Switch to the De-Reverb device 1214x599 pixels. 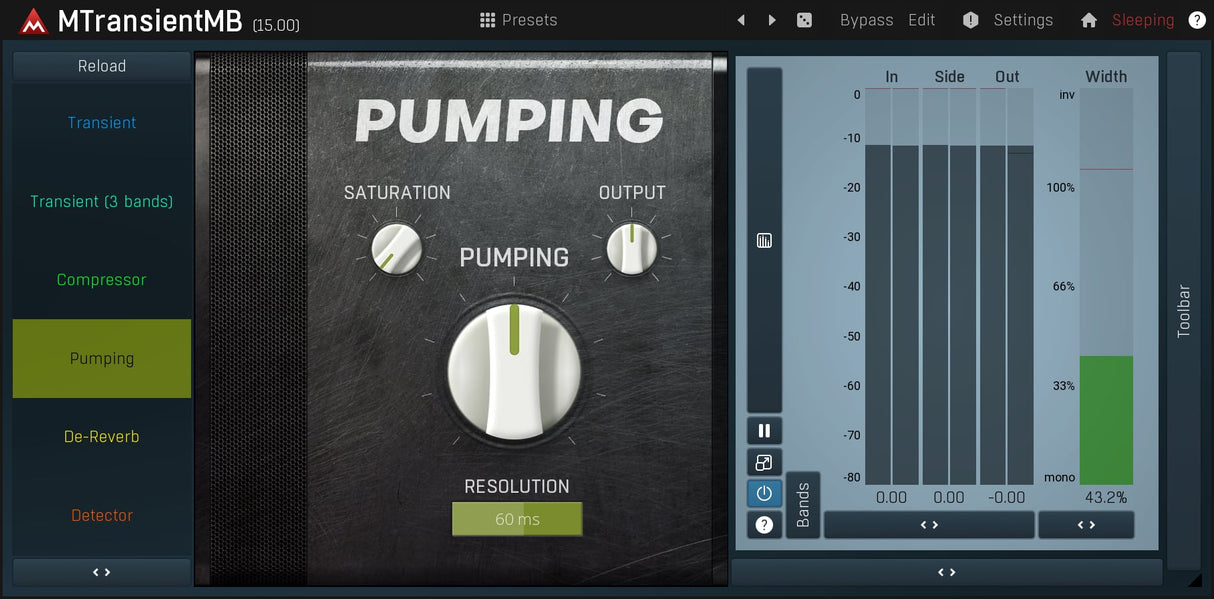[101, 437]
